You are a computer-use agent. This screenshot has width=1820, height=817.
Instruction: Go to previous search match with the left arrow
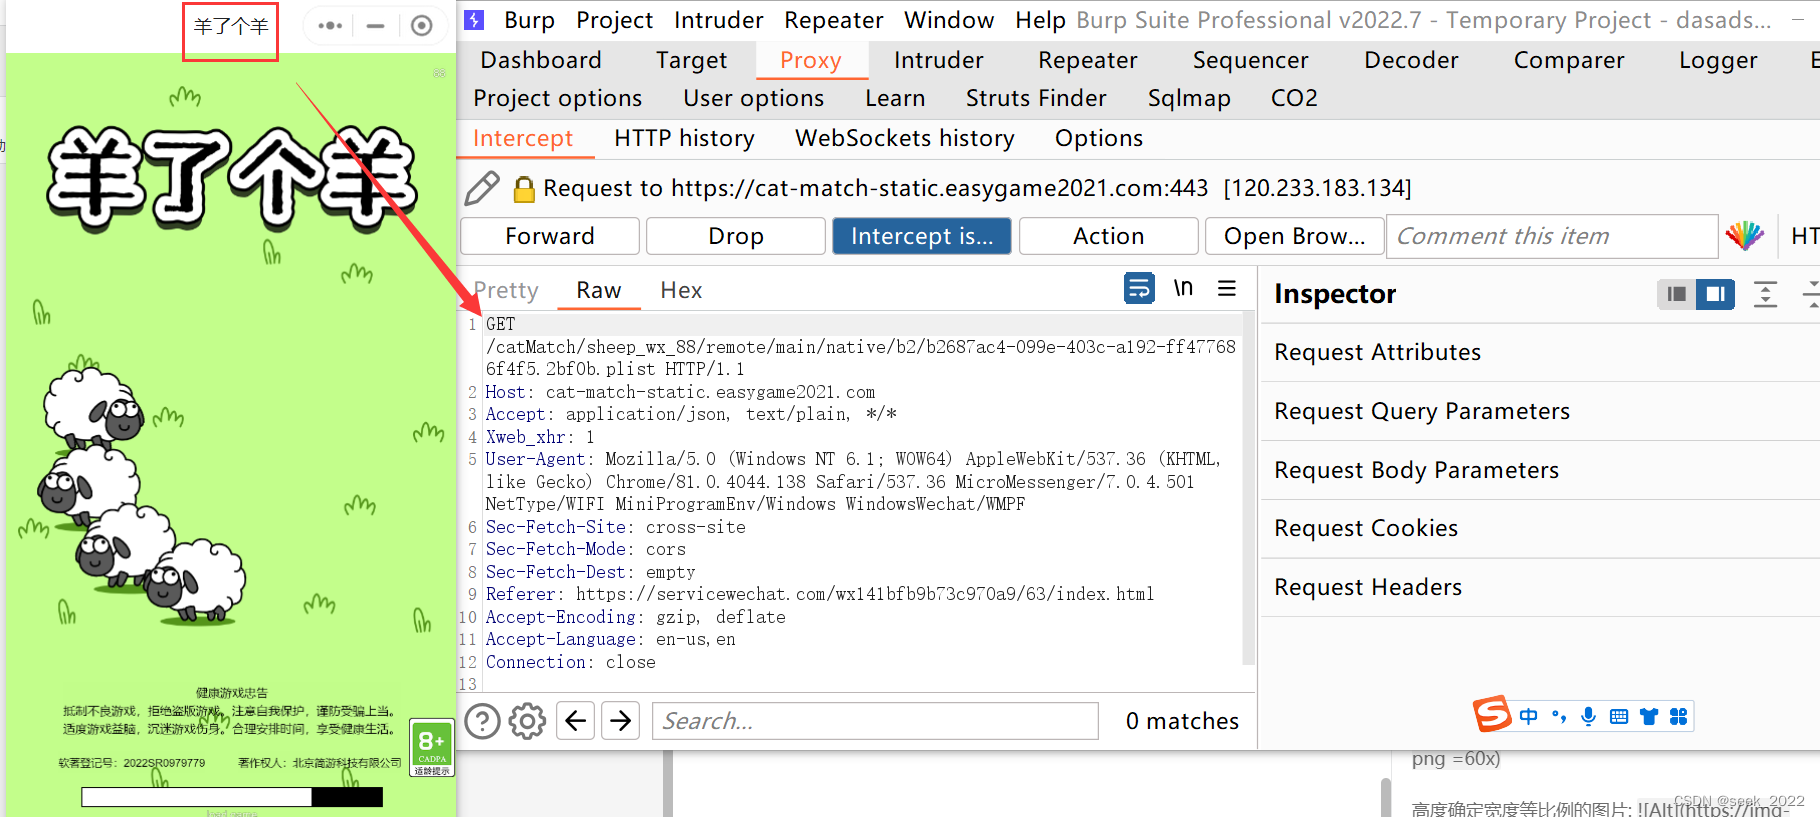click(x=575, y=720)
